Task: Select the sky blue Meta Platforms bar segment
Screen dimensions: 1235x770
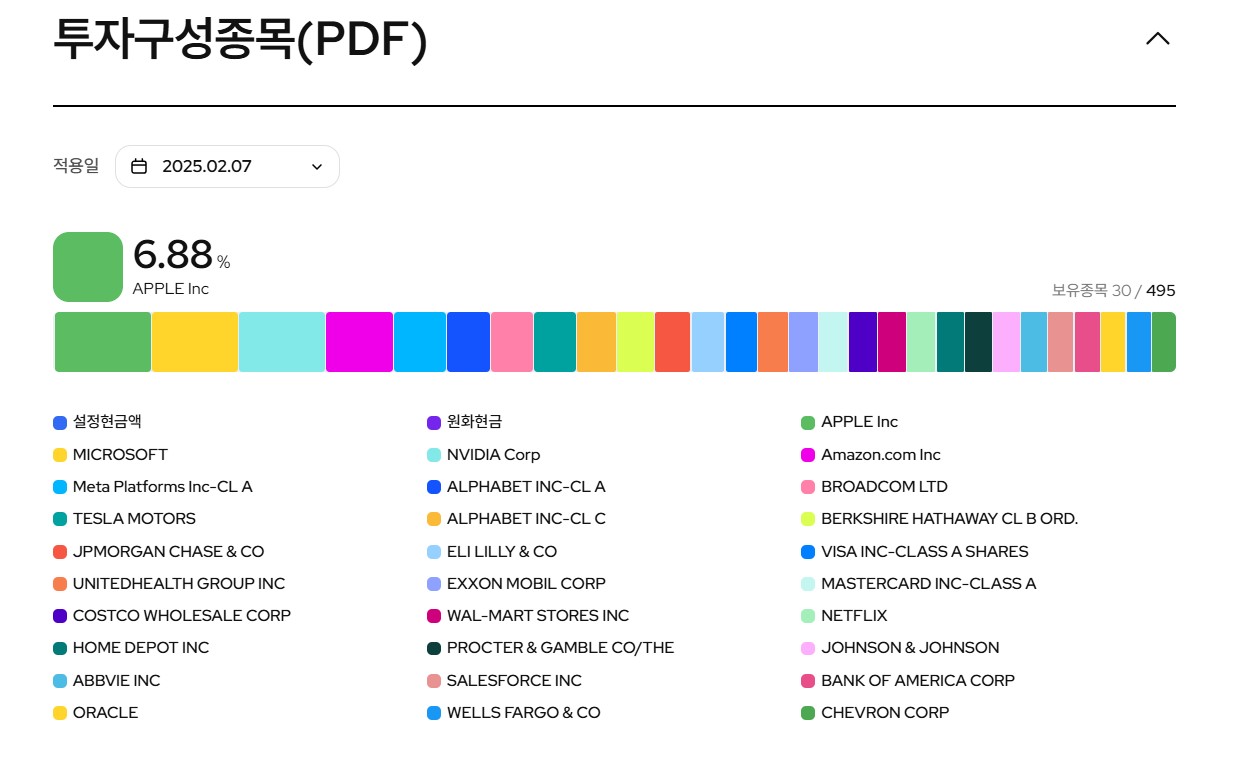Action: (420, 342)
